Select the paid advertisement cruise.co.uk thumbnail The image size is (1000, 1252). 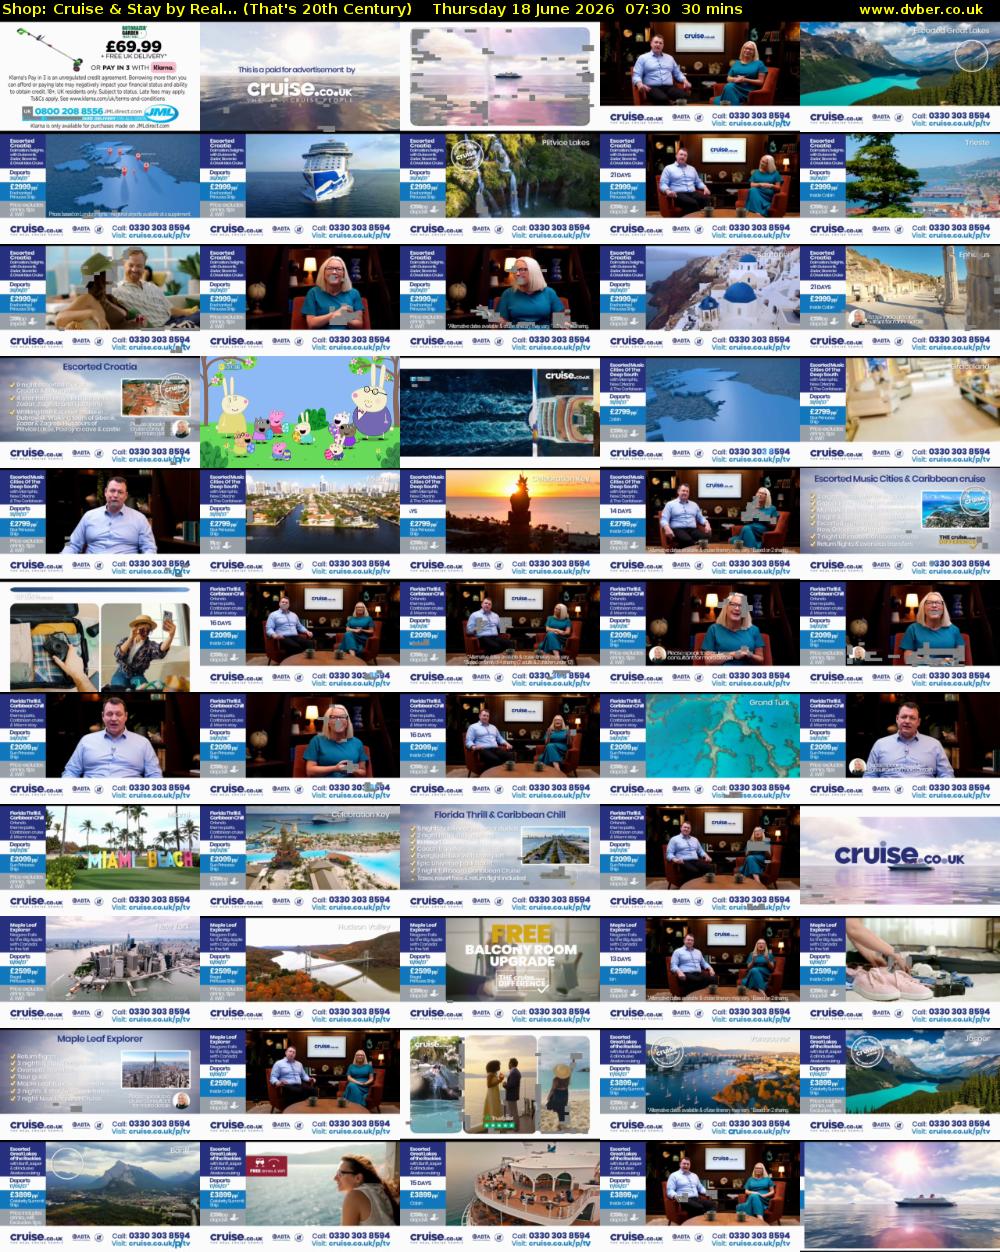(300, 76)
